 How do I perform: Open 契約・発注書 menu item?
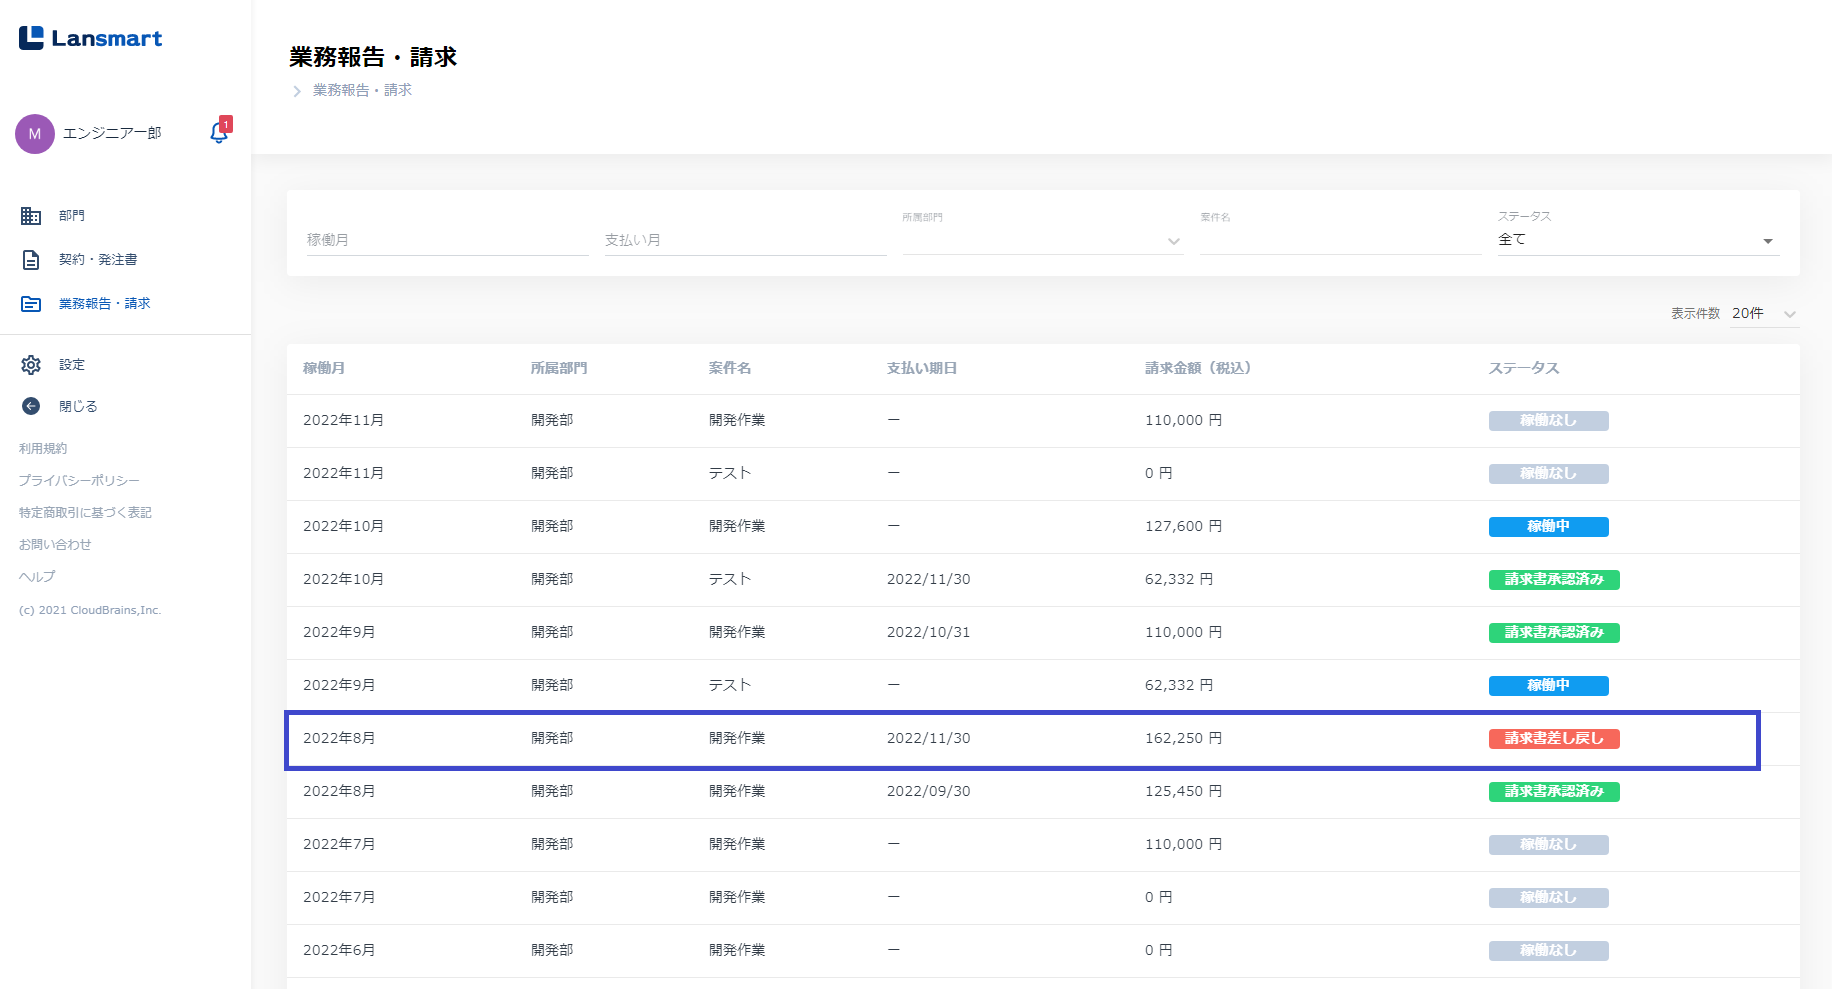point(98,260)
